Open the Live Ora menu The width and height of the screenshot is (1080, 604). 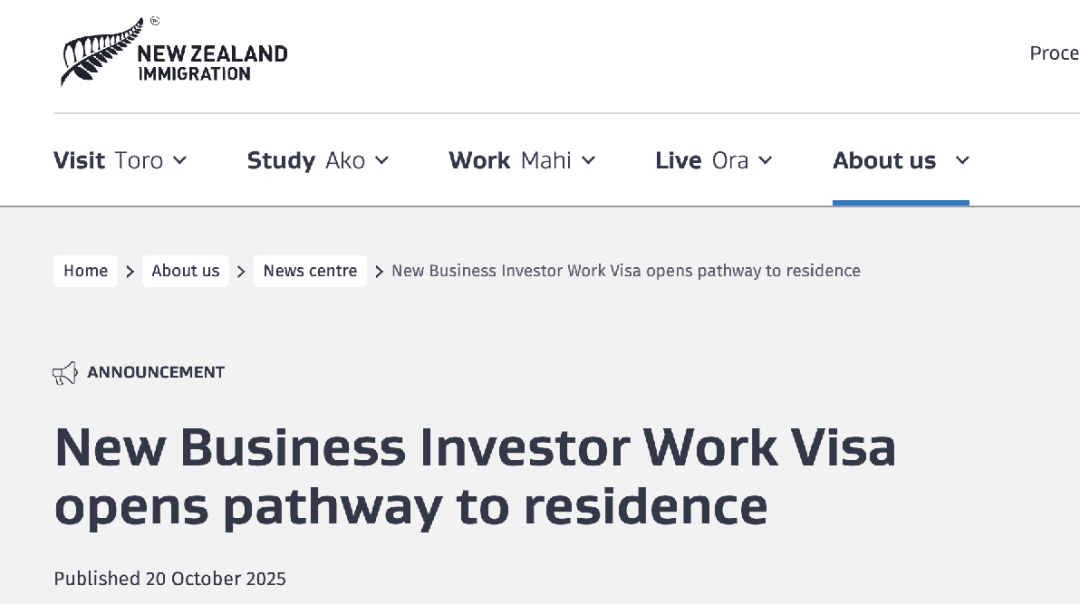pos(701,160)
